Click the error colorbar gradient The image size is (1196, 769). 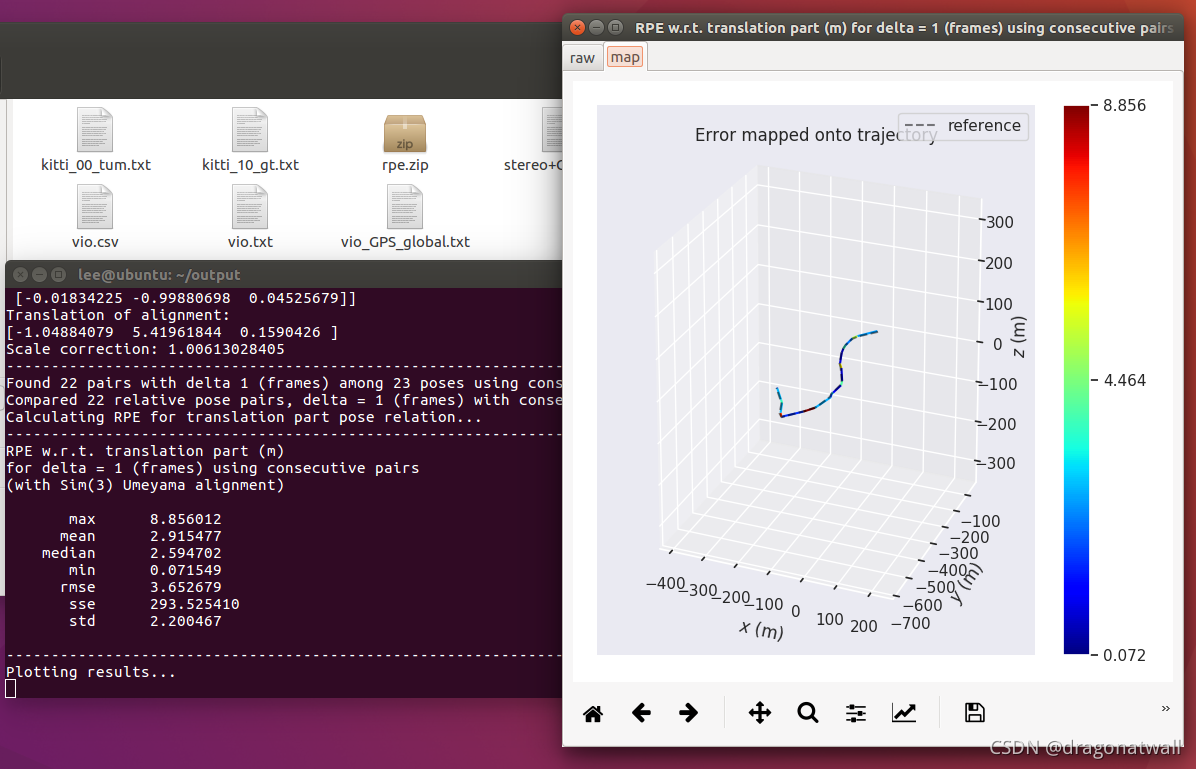pyautogui.click(x=1076, y=380)
